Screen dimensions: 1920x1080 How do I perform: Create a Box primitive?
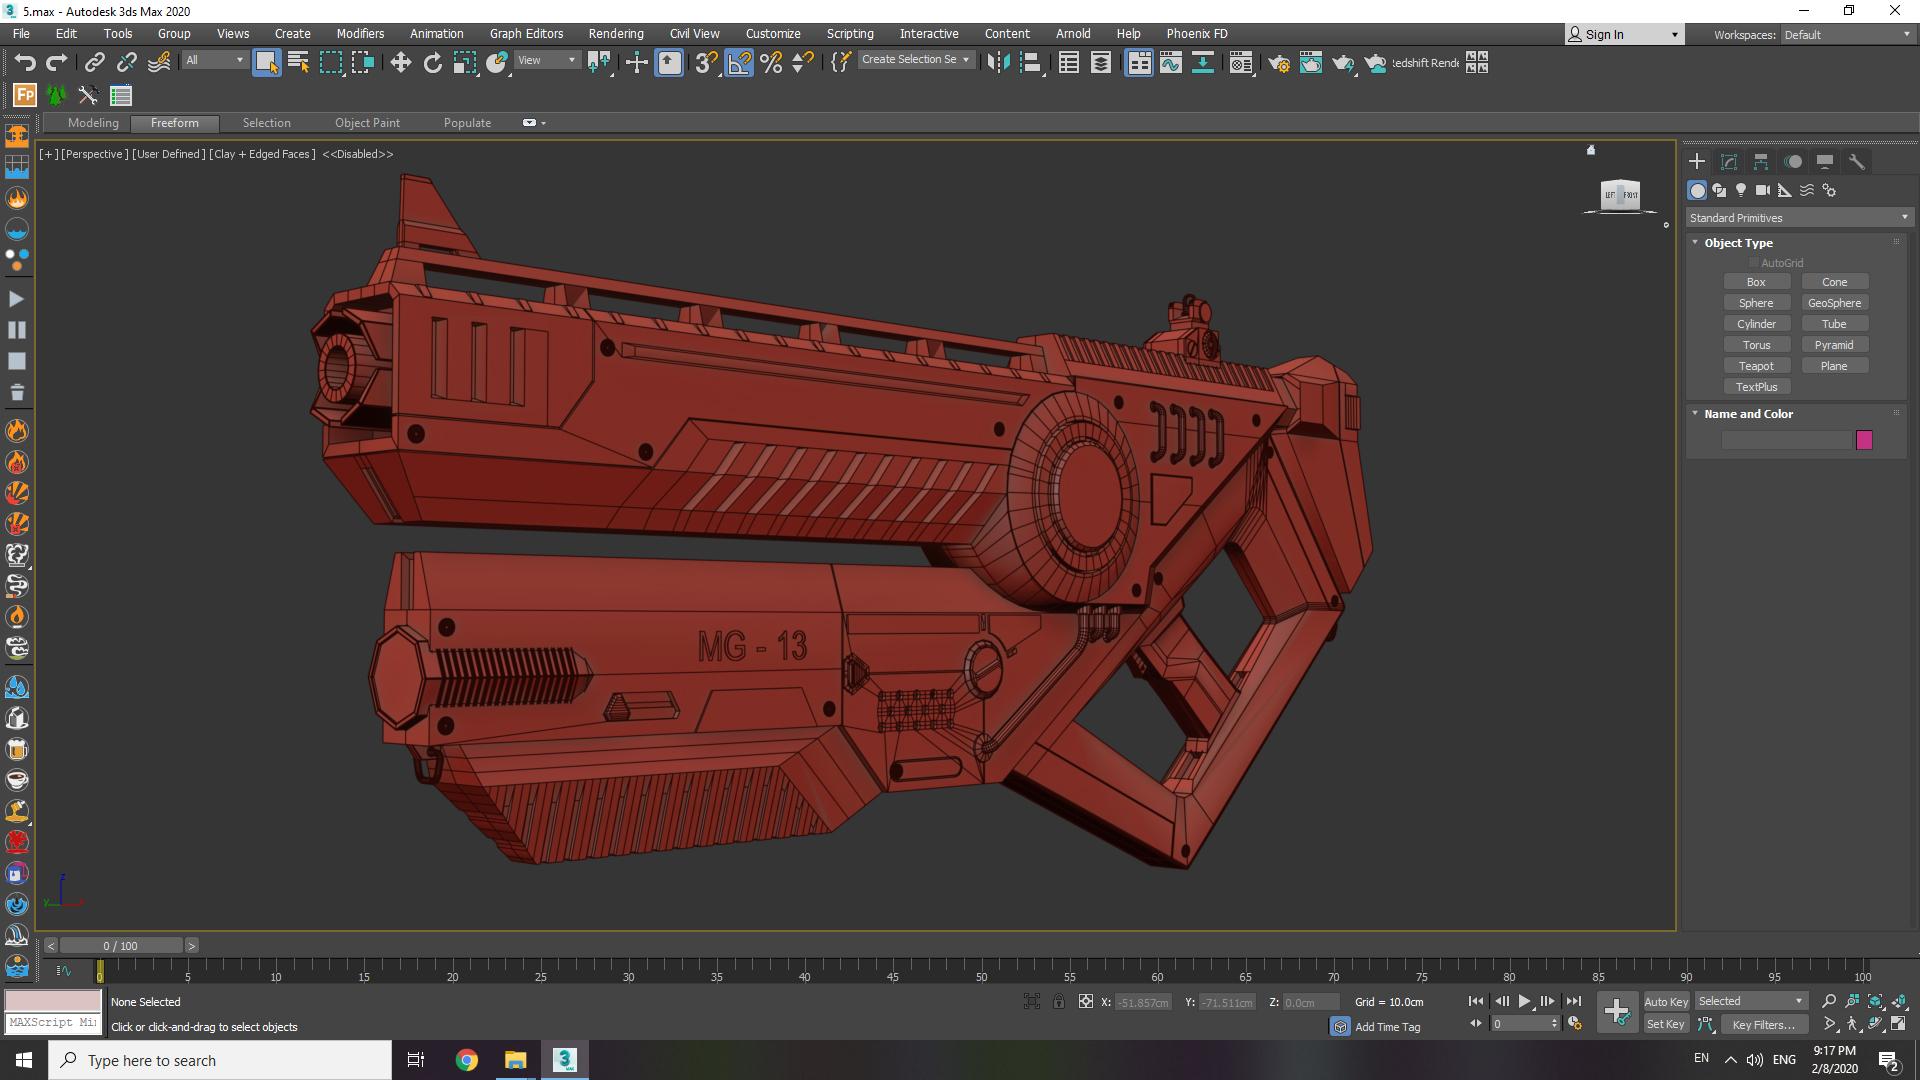[1756, 282]
